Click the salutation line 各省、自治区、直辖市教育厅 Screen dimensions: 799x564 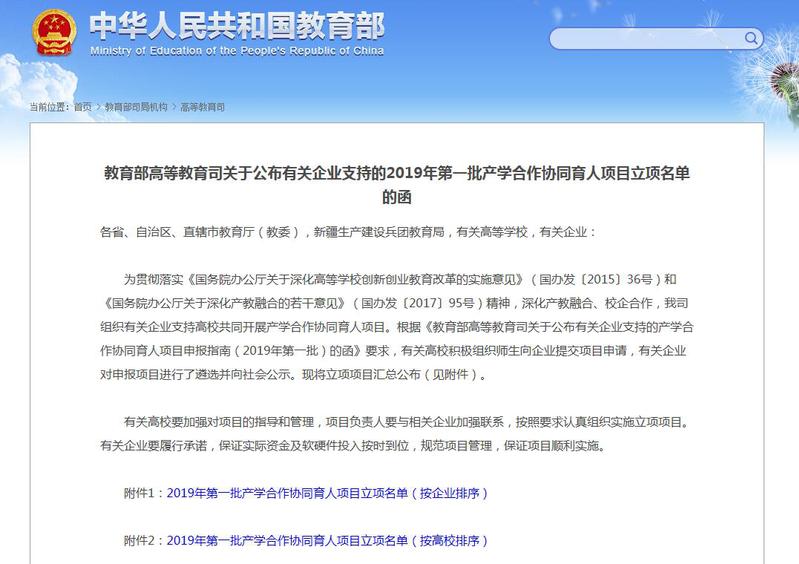[x=348, y=232]
